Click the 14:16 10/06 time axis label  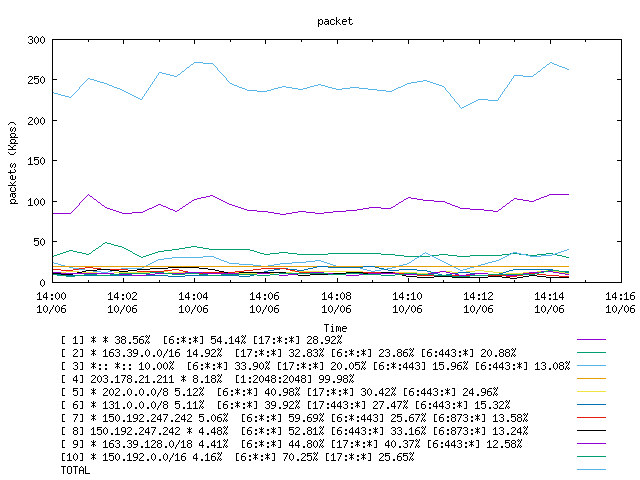coord(620,302)
